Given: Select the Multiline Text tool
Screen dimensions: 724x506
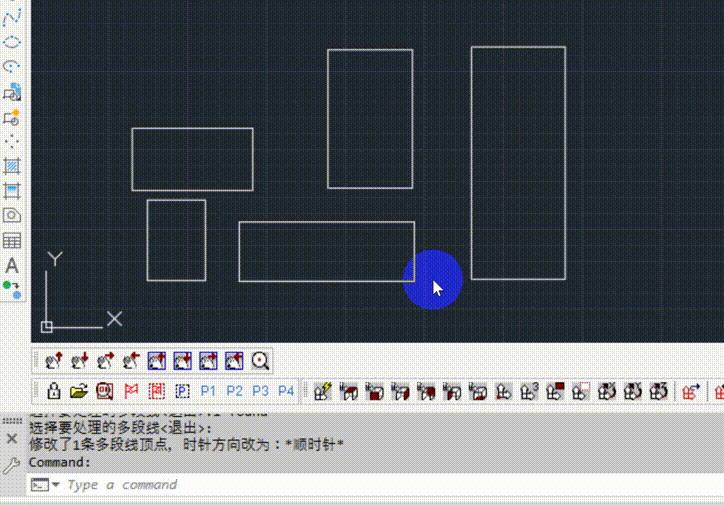Looking at the screenshot, I should (12, 265).
